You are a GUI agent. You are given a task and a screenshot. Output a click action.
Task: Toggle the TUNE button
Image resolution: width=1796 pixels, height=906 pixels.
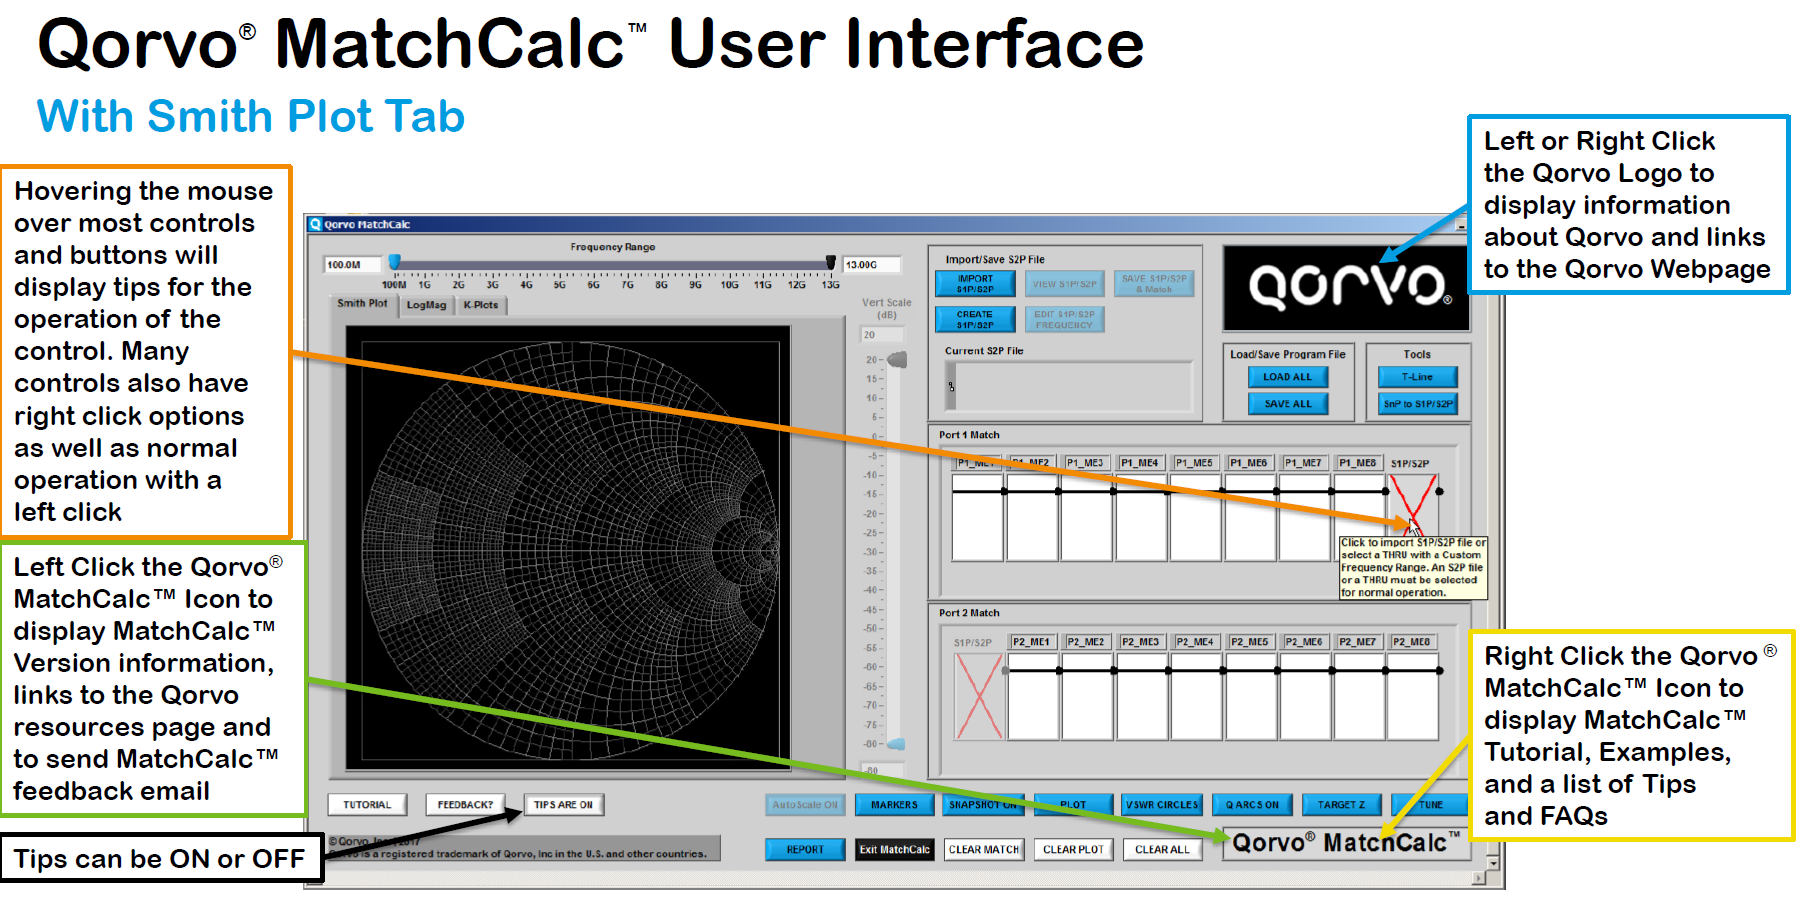coord(1430,805)
